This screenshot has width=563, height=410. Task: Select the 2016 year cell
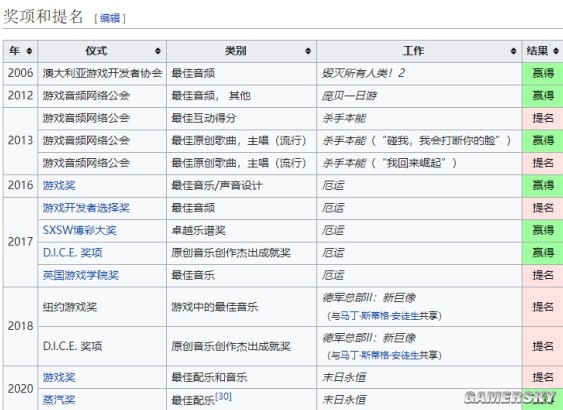click(20, 186)
